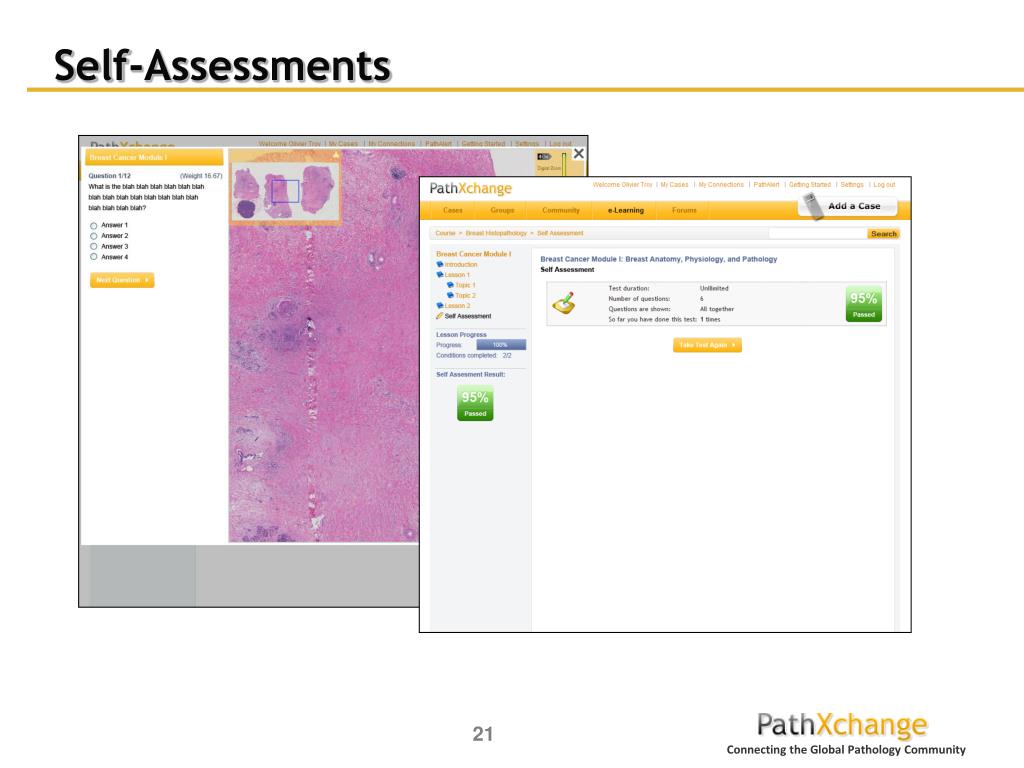This screenshot has height=768, width=1024.
Task: Click the Question 1/12 label
Action: 110,176
